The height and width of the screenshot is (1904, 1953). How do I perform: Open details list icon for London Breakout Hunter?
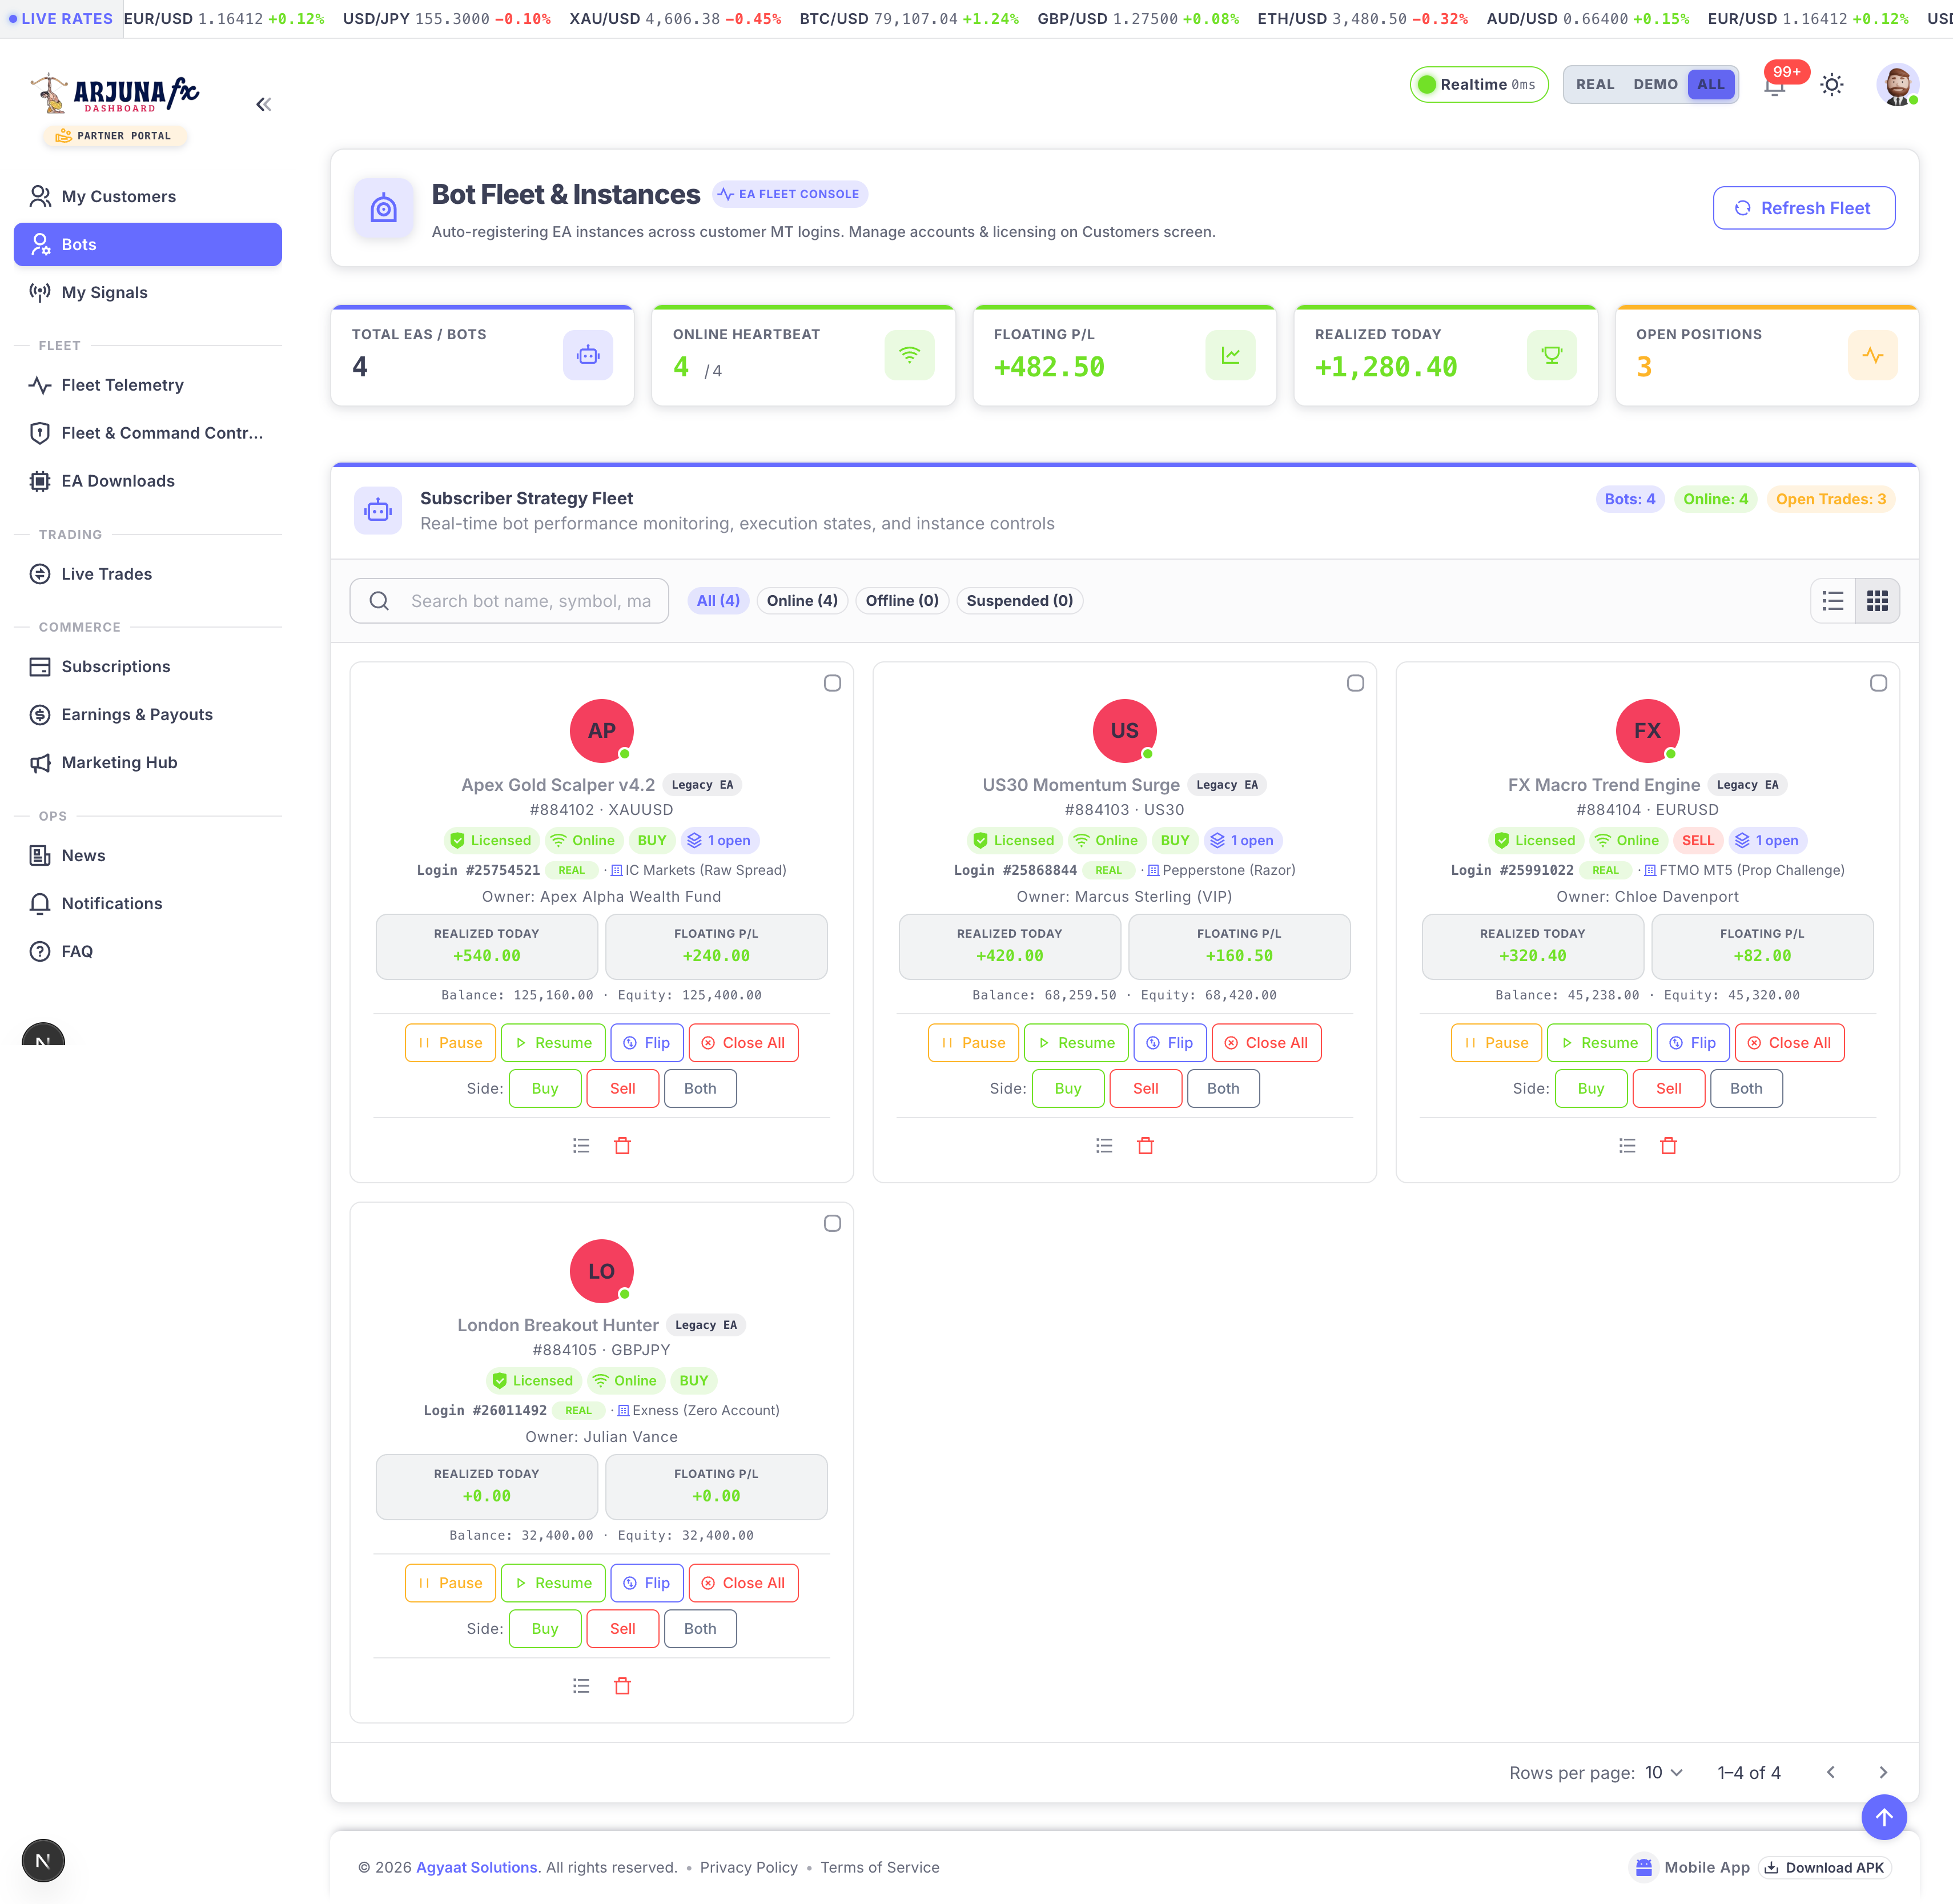(581, 1686)
